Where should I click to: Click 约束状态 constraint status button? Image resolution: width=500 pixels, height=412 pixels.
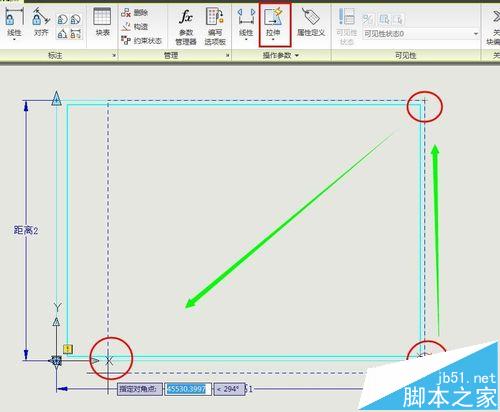coord(141,41)
